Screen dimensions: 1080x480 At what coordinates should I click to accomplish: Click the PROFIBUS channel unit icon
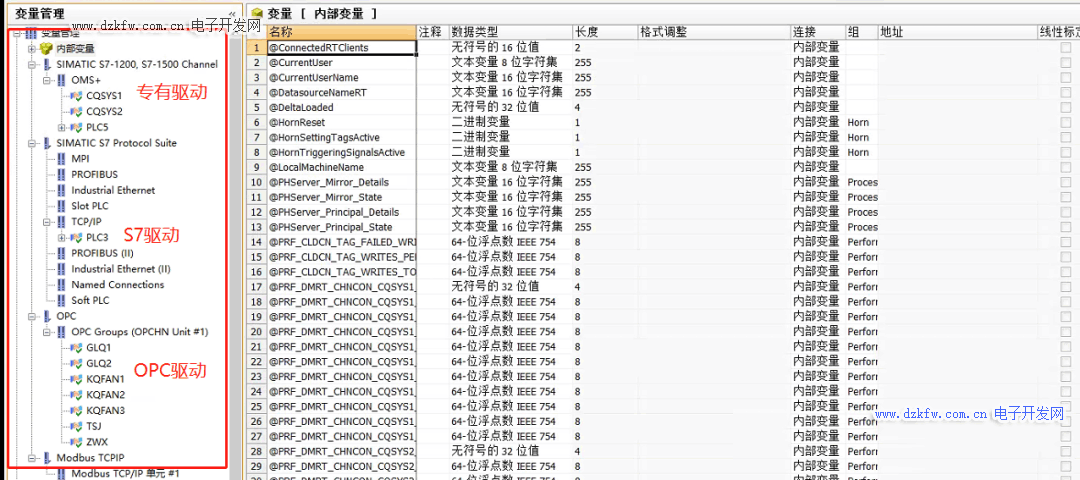click(x=61, y=175)
